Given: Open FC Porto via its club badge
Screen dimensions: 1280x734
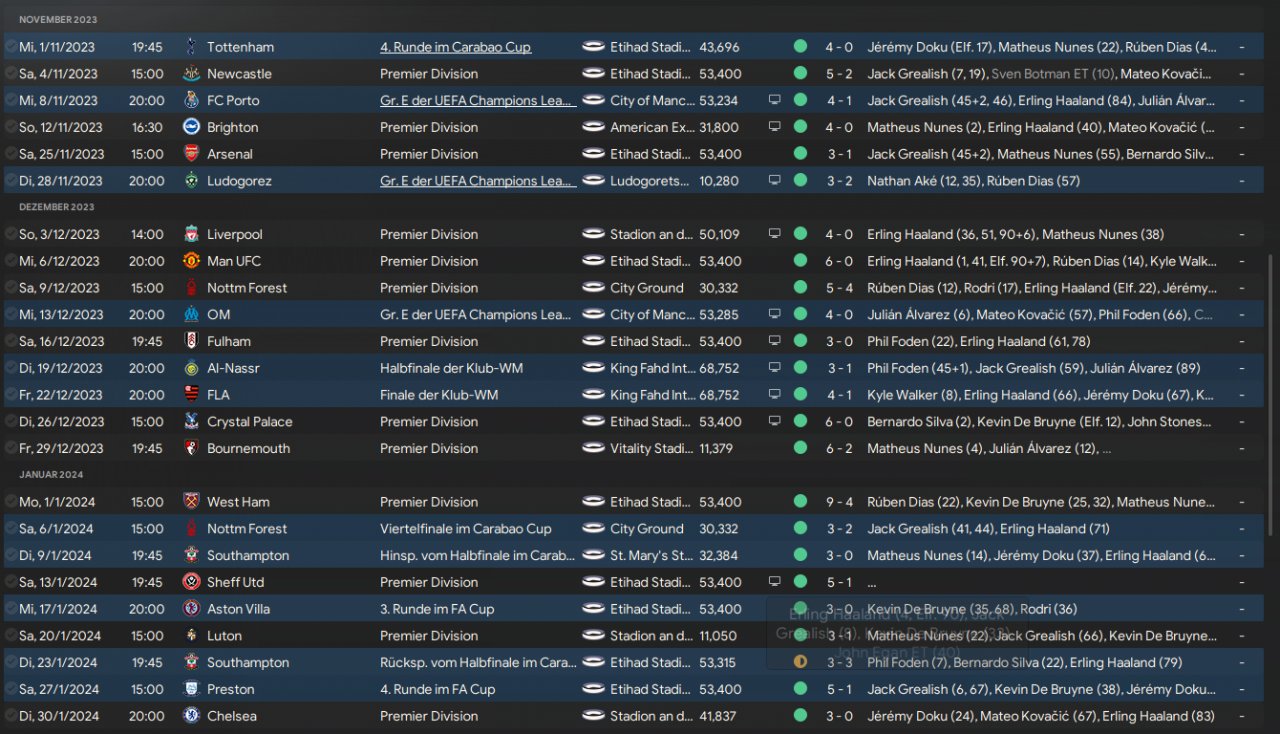Looking at the screenshot, I should (x=191, y=101).
